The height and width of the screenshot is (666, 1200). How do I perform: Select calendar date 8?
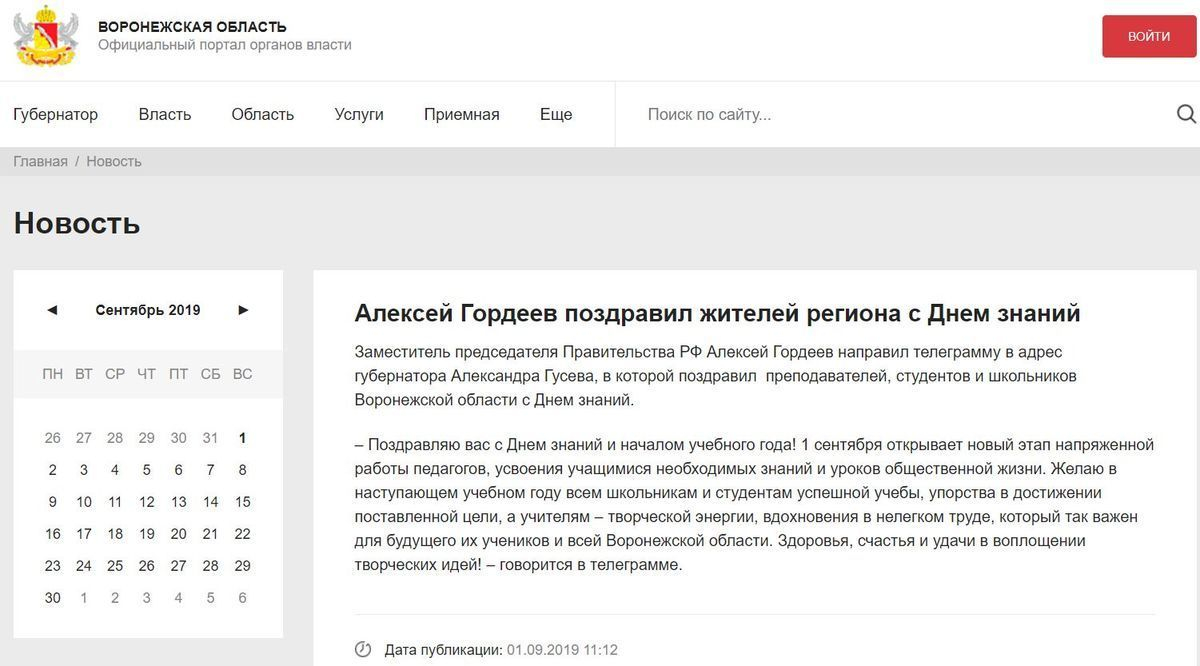point(242,470)
